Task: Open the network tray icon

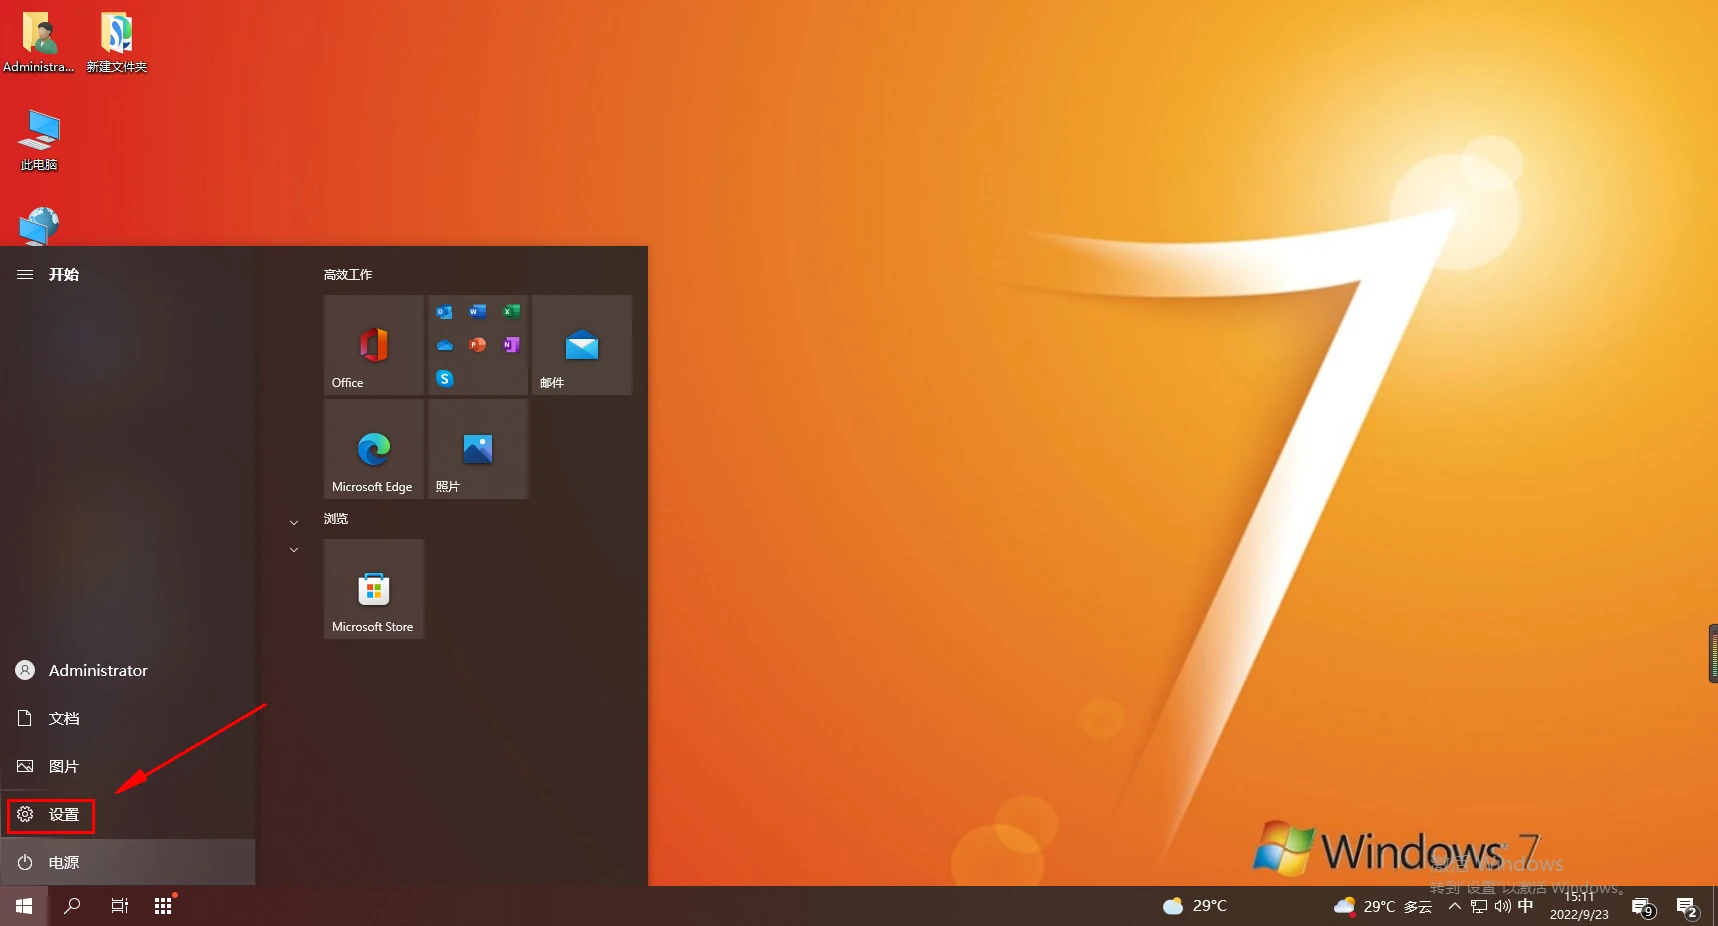Action: point(1479,906)
